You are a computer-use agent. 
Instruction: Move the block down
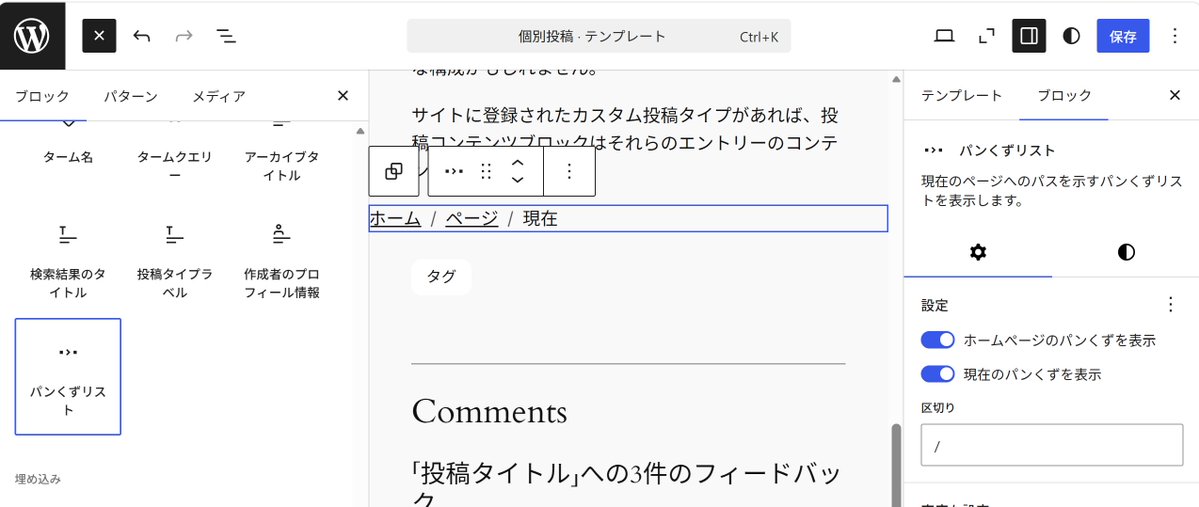point(518,180)
